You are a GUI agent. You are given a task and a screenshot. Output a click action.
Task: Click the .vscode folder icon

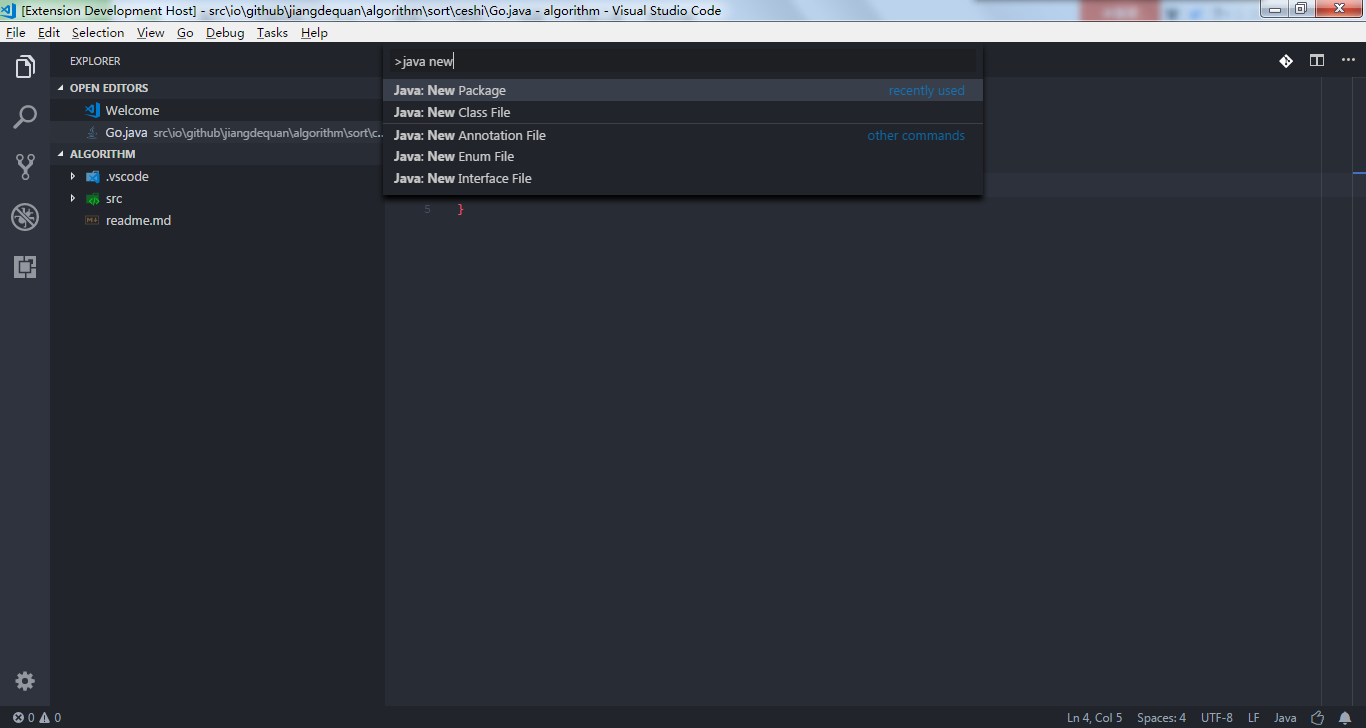(x=93, y=177)
